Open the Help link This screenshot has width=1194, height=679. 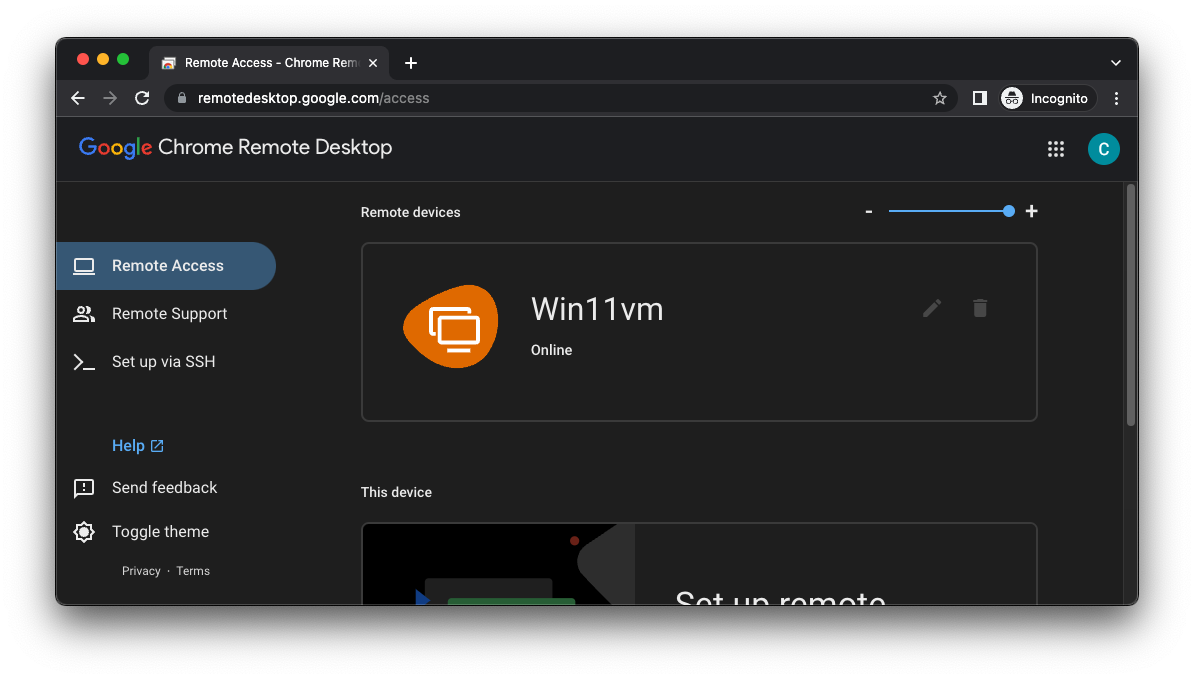138,445
